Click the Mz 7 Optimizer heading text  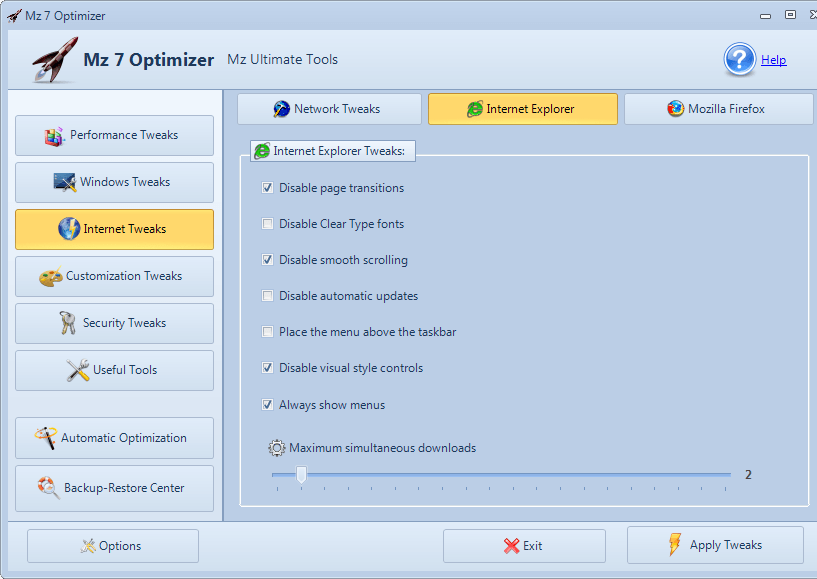(x=148, y=60)
